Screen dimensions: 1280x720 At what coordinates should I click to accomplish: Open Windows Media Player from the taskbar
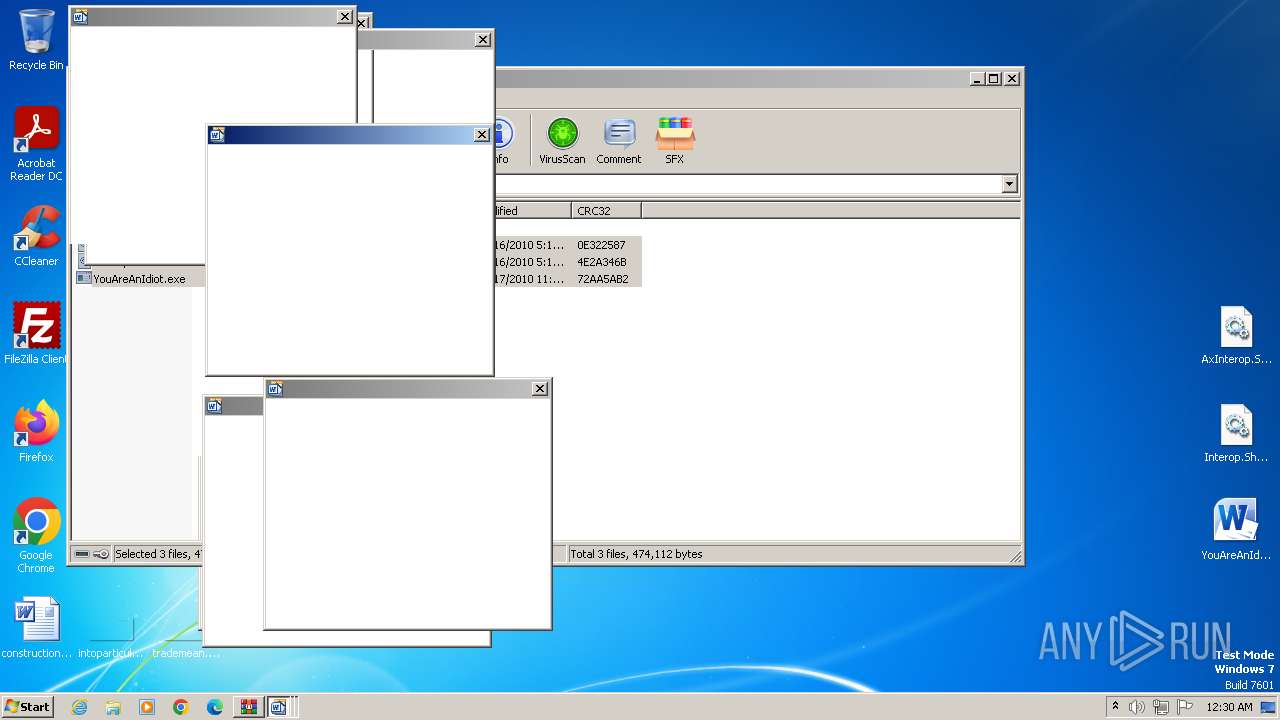(147, 707)
